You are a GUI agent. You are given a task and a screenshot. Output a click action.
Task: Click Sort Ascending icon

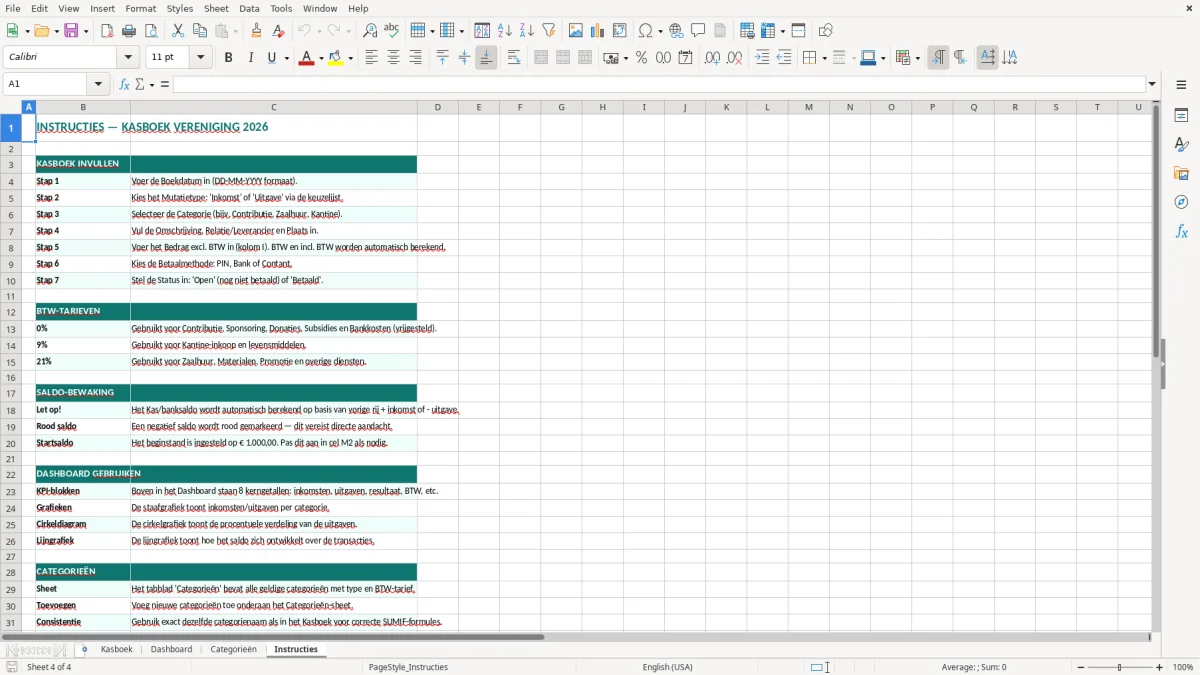pos(505,31)
